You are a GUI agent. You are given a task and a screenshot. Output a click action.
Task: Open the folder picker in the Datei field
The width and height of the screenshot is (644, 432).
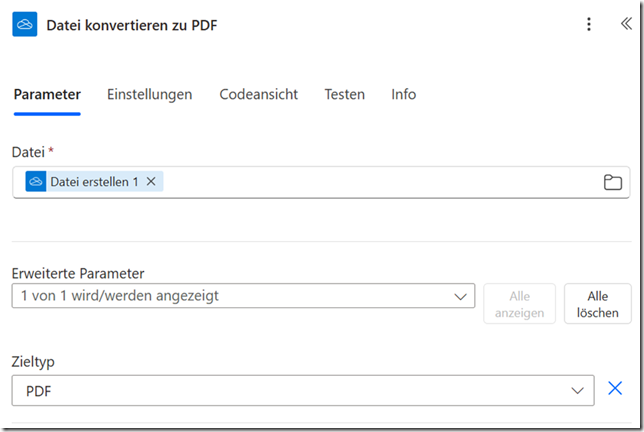click(612, 182)
